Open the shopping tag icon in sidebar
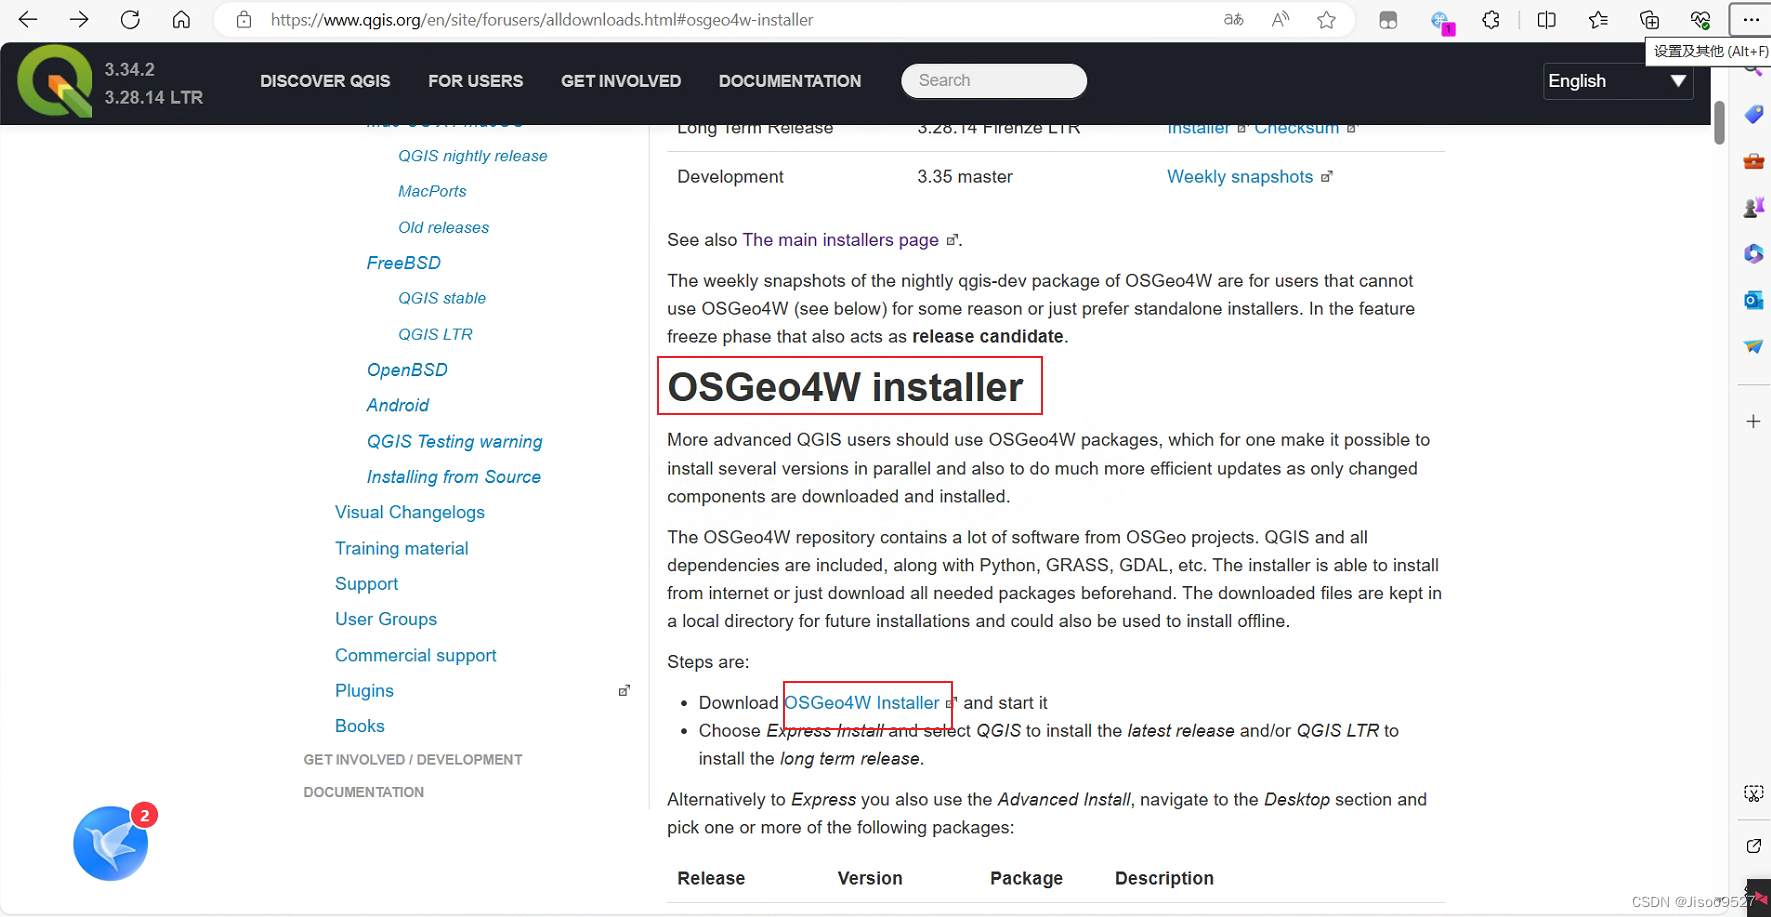The image size is (1771, 917). pos(1753,115)
